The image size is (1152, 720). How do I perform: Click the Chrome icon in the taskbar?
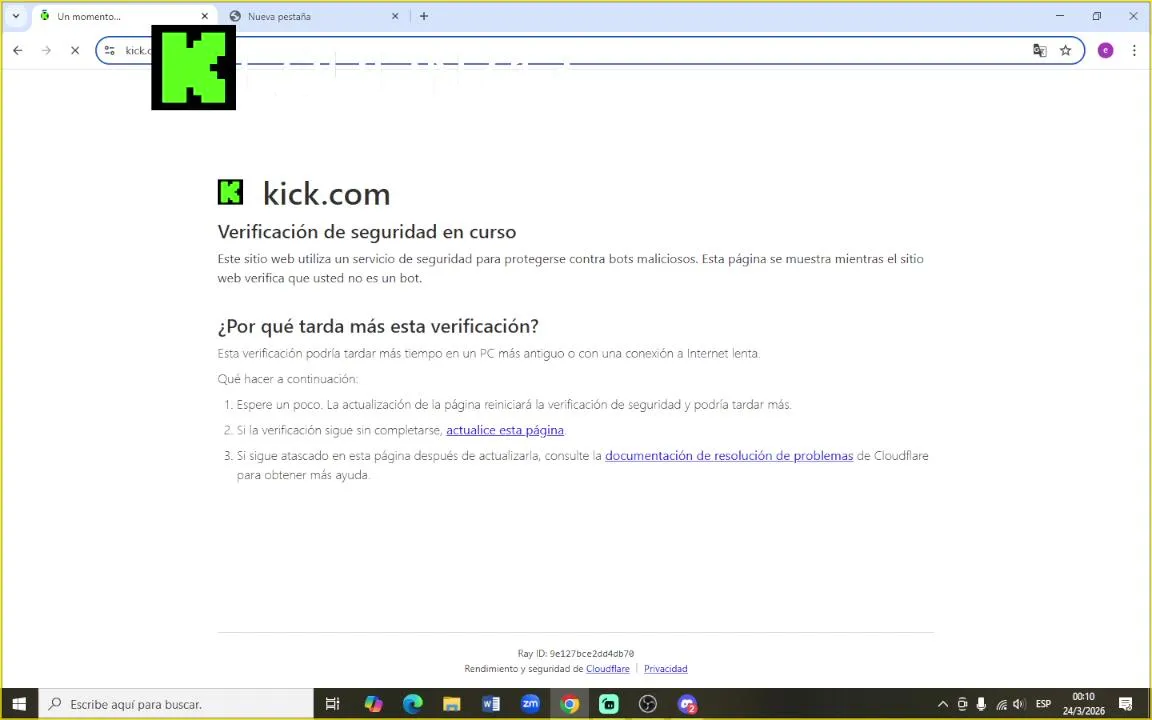569,704
